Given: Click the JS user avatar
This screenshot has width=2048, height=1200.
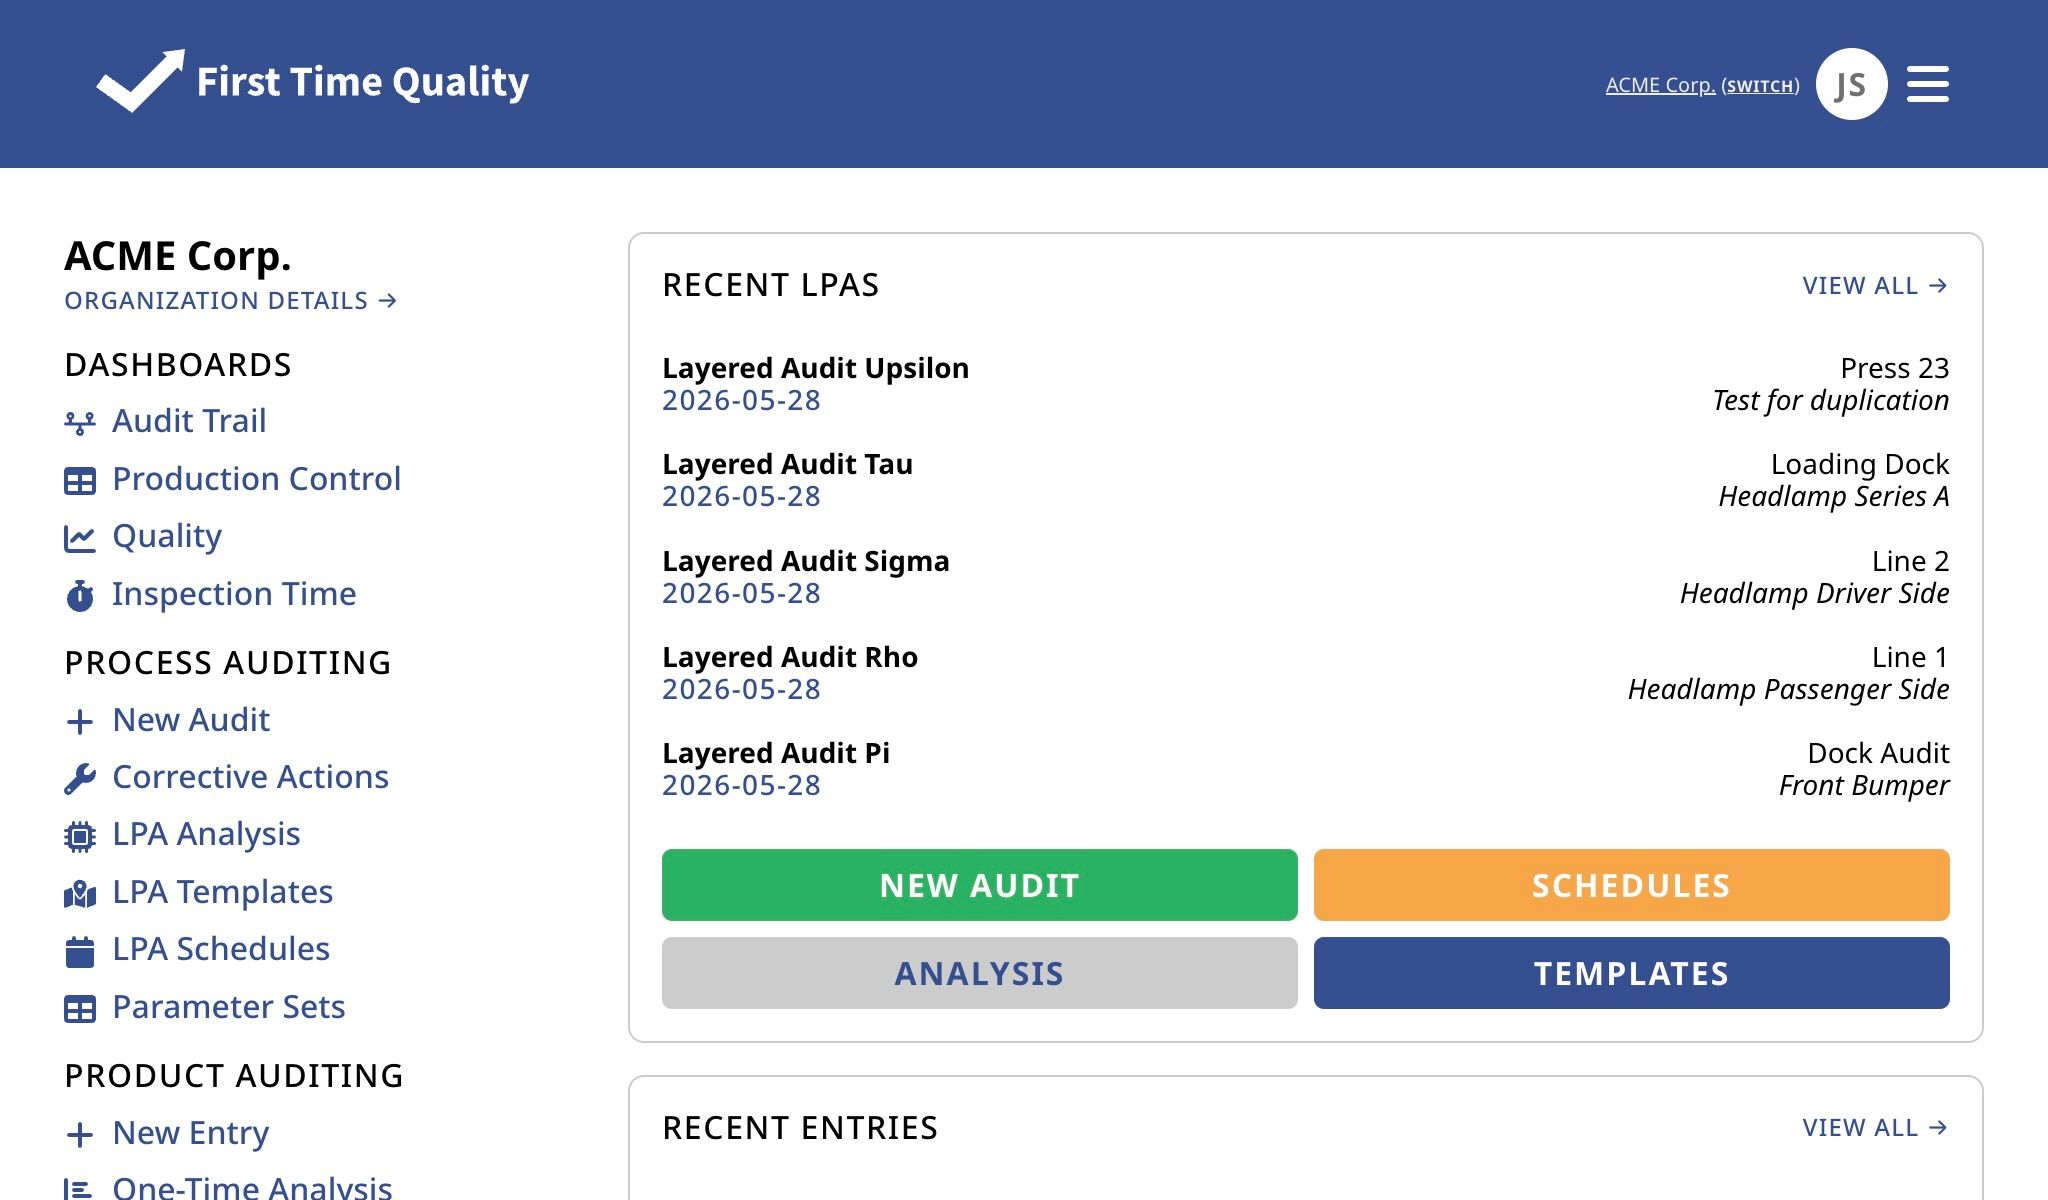Looking at the screenshot, I should coord(1851,84).
